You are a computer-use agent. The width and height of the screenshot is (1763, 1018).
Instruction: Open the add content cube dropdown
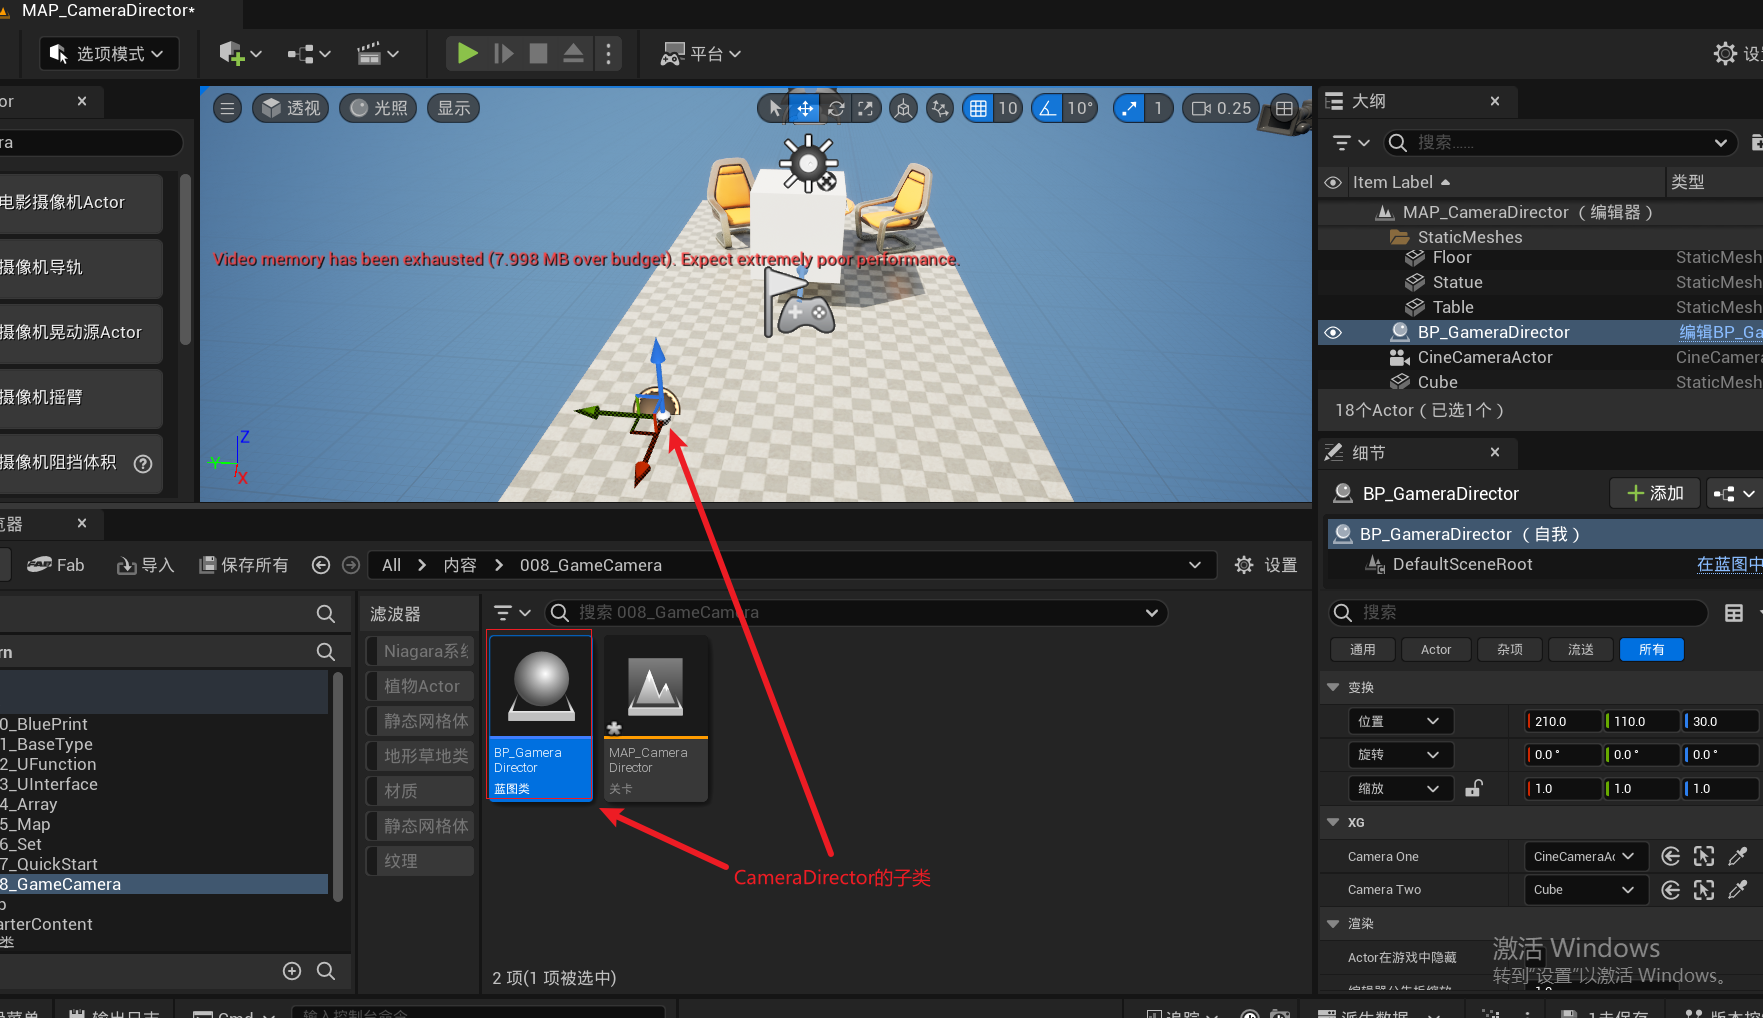click(240, 54)
